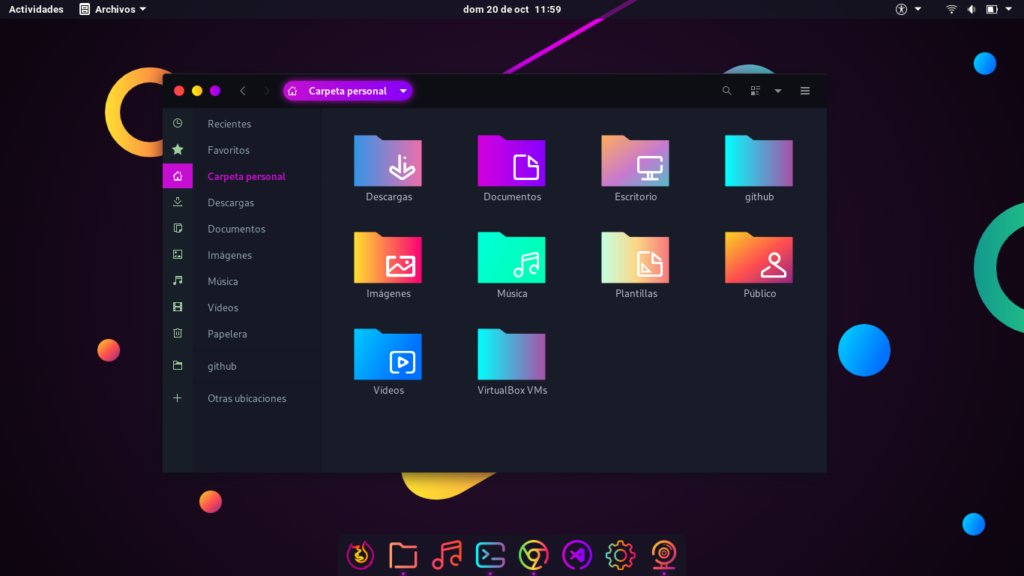Open Papelera in the sidebar

point(242,333)
